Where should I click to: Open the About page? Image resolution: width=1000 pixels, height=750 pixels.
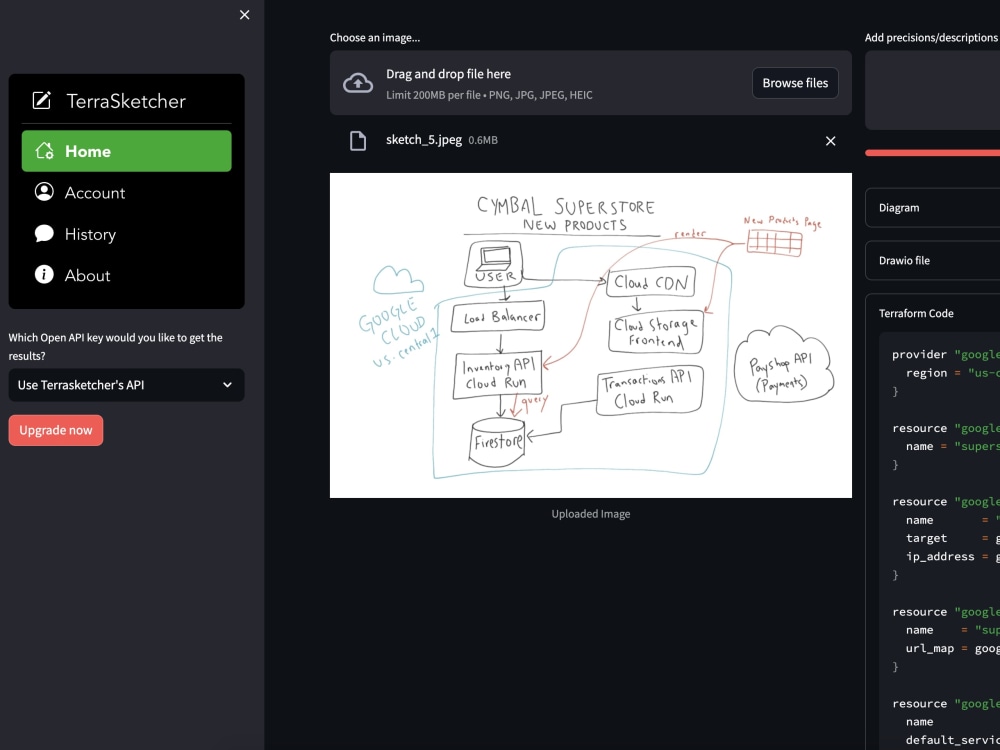pos(87,274)
